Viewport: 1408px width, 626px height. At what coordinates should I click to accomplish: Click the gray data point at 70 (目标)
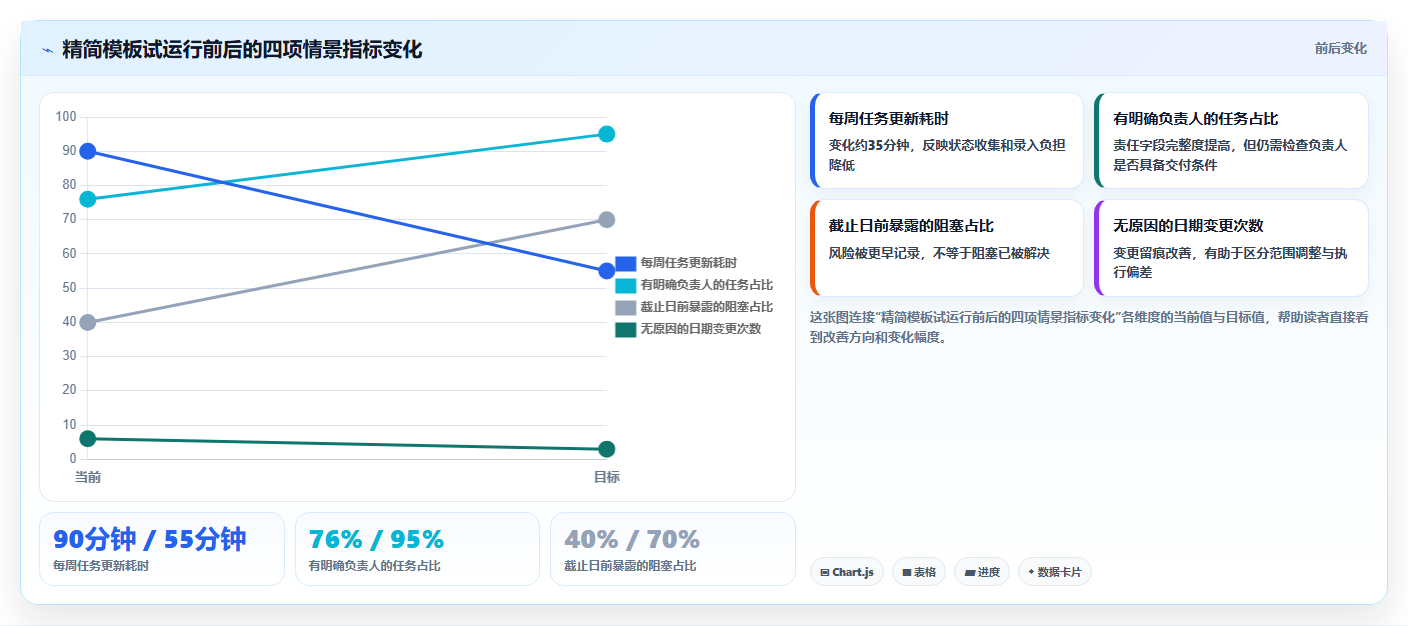click(606, 220)
